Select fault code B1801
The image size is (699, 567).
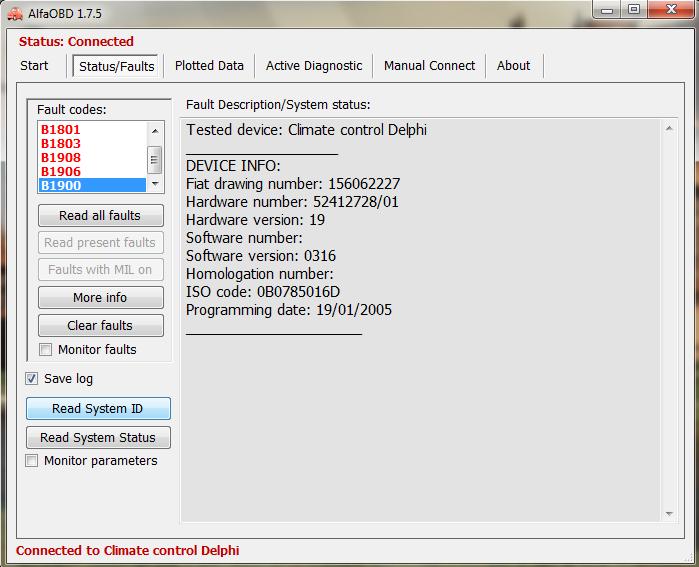click(x=60, y=130)
